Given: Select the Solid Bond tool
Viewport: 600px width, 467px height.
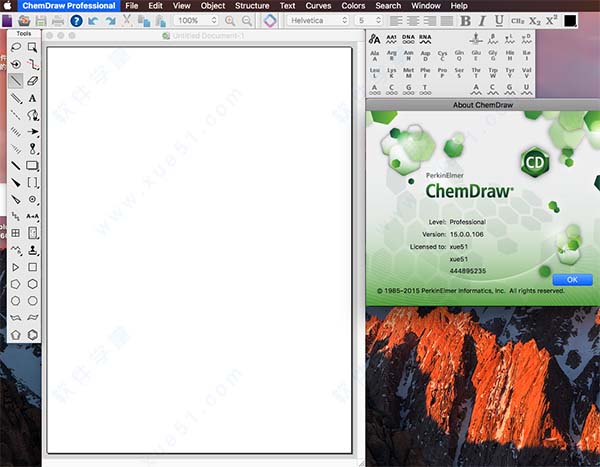Looking at the screenshot, I should (16, 81).
